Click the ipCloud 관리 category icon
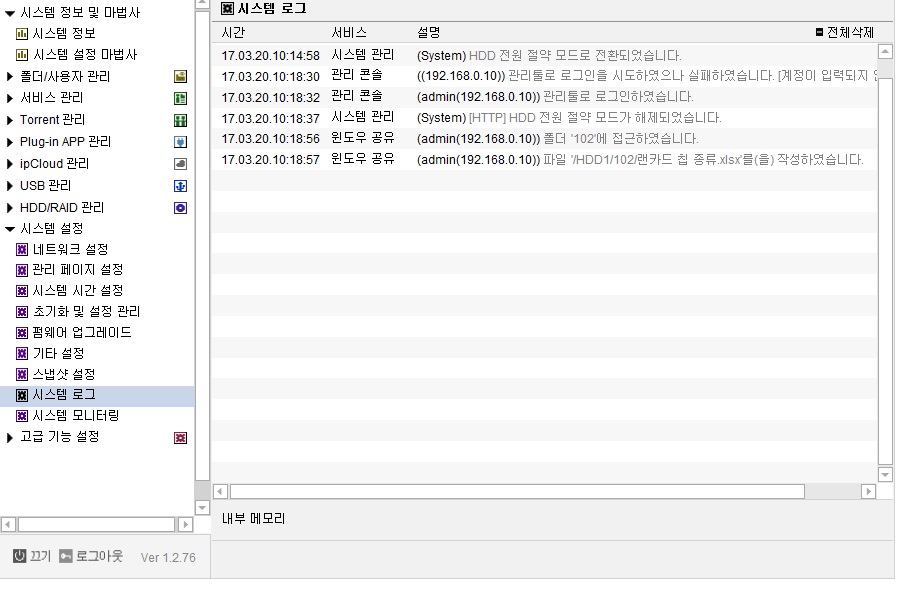The image size is (907, 589). [180, 164]
